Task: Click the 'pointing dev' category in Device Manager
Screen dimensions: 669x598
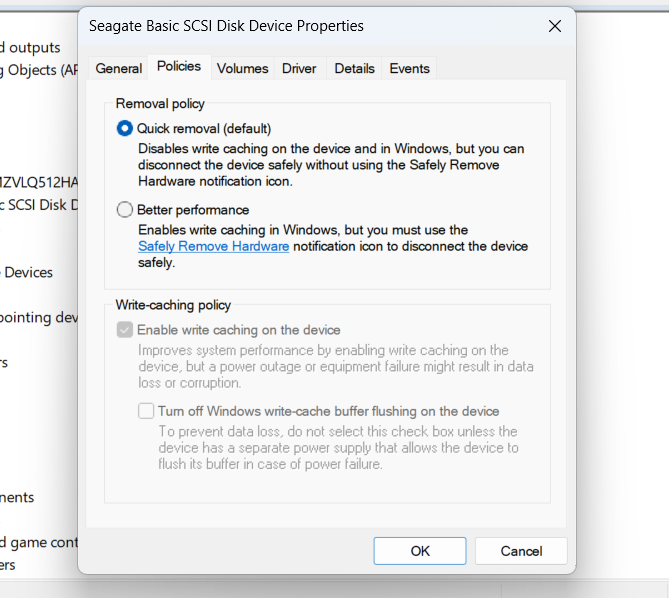Action: [x=39, y=318]
